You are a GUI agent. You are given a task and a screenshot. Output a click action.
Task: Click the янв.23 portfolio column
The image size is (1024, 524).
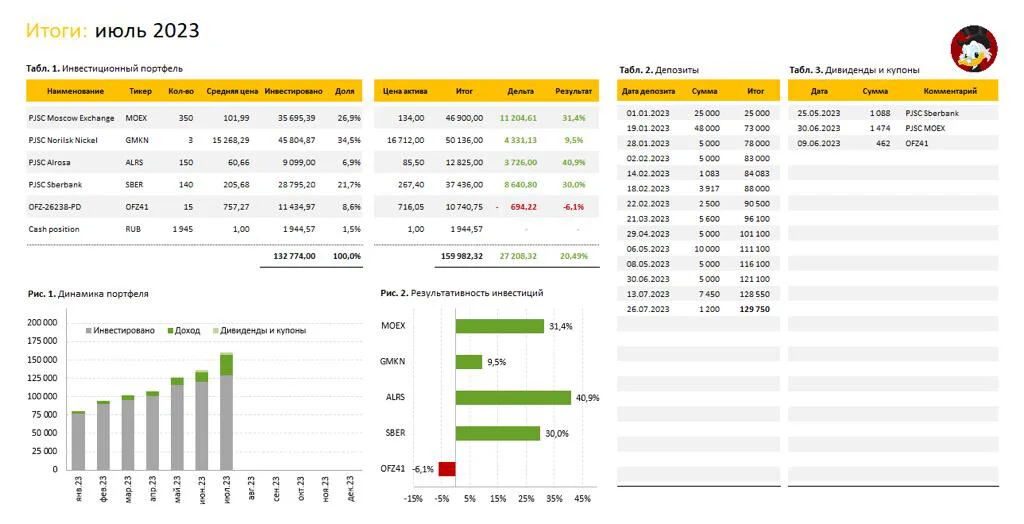[x=78, y=440]
